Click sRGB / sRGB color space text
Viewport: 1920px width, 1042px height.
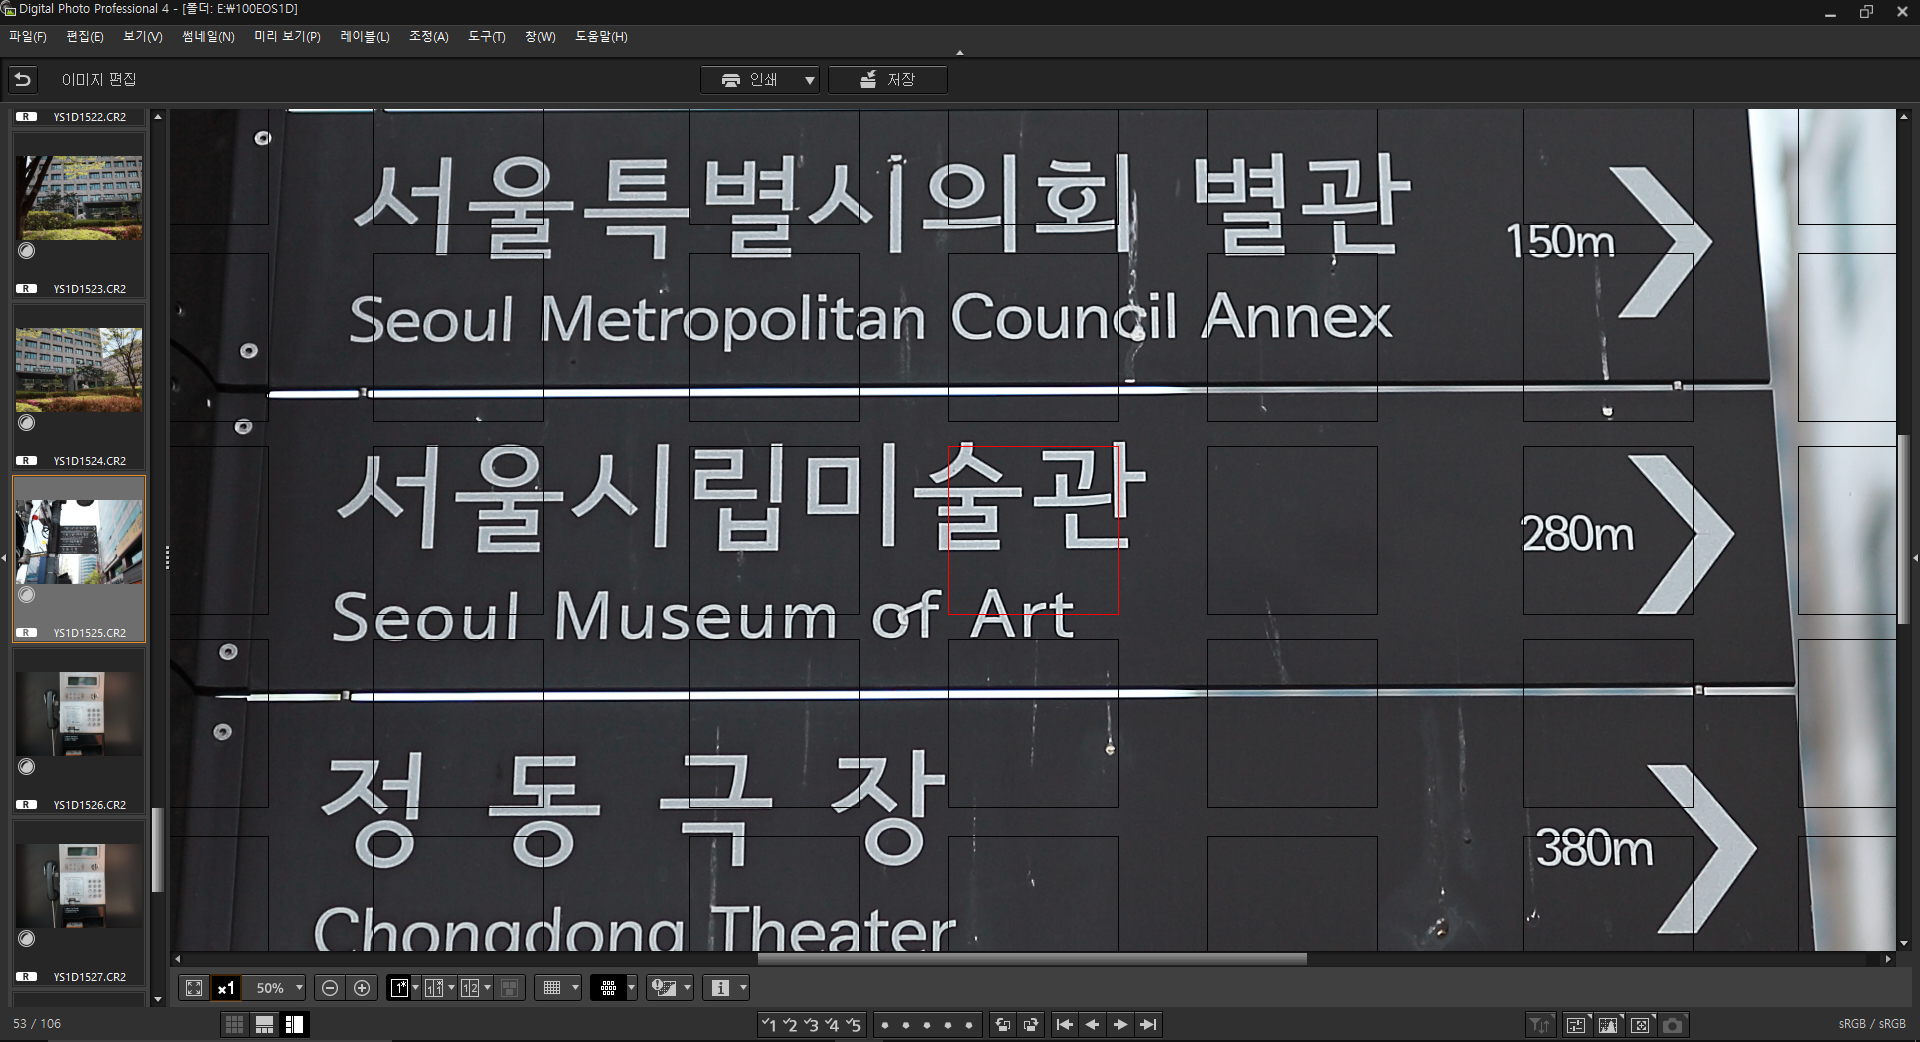coord(1872,1024)
